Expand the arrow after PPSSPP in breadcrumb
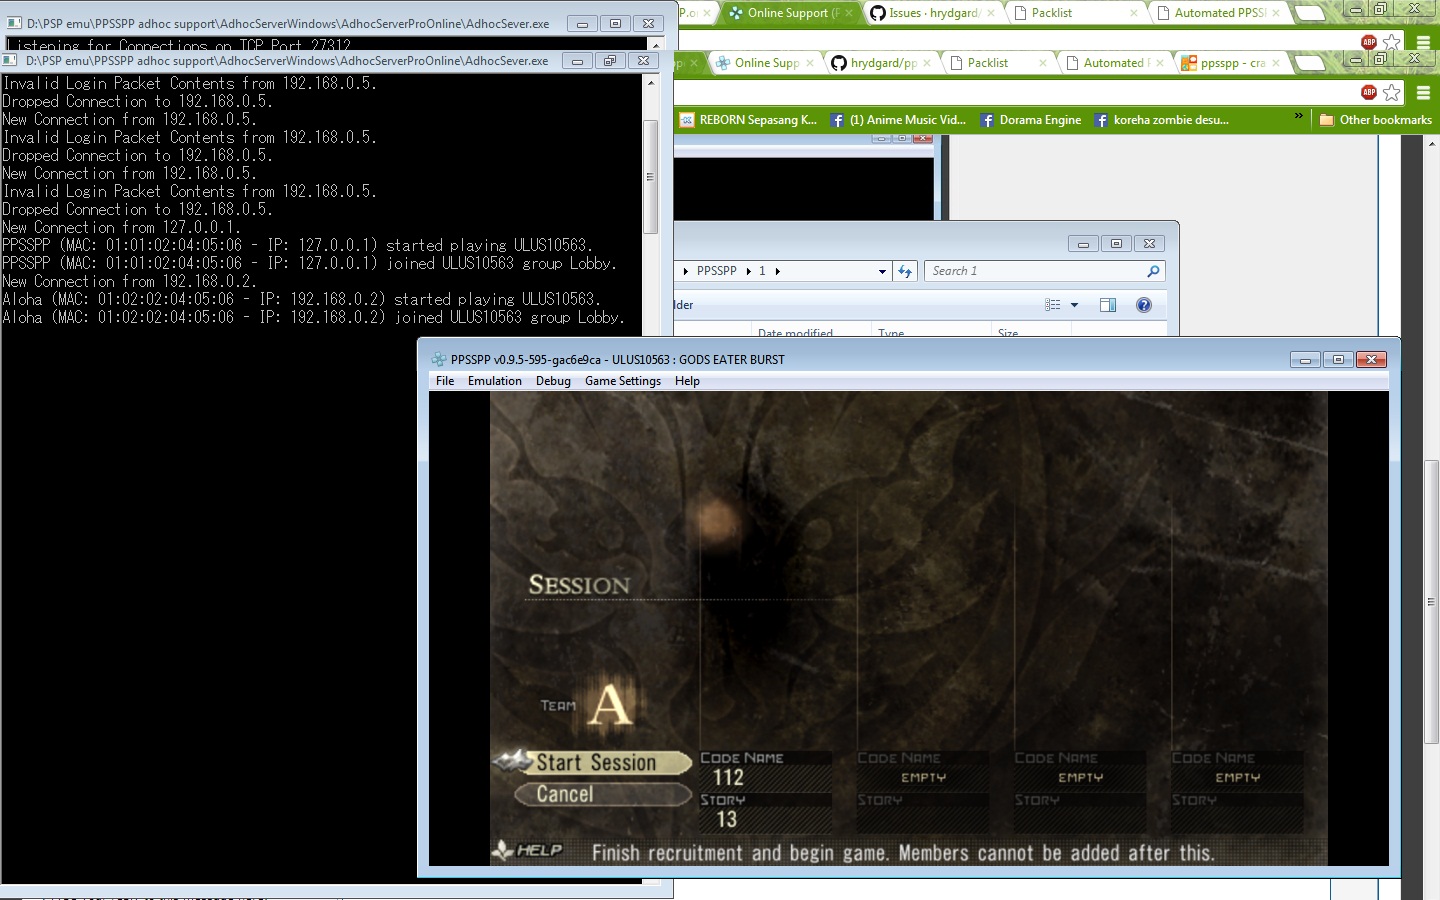This screenshot has width=1440, height=900. coord(748,271)
